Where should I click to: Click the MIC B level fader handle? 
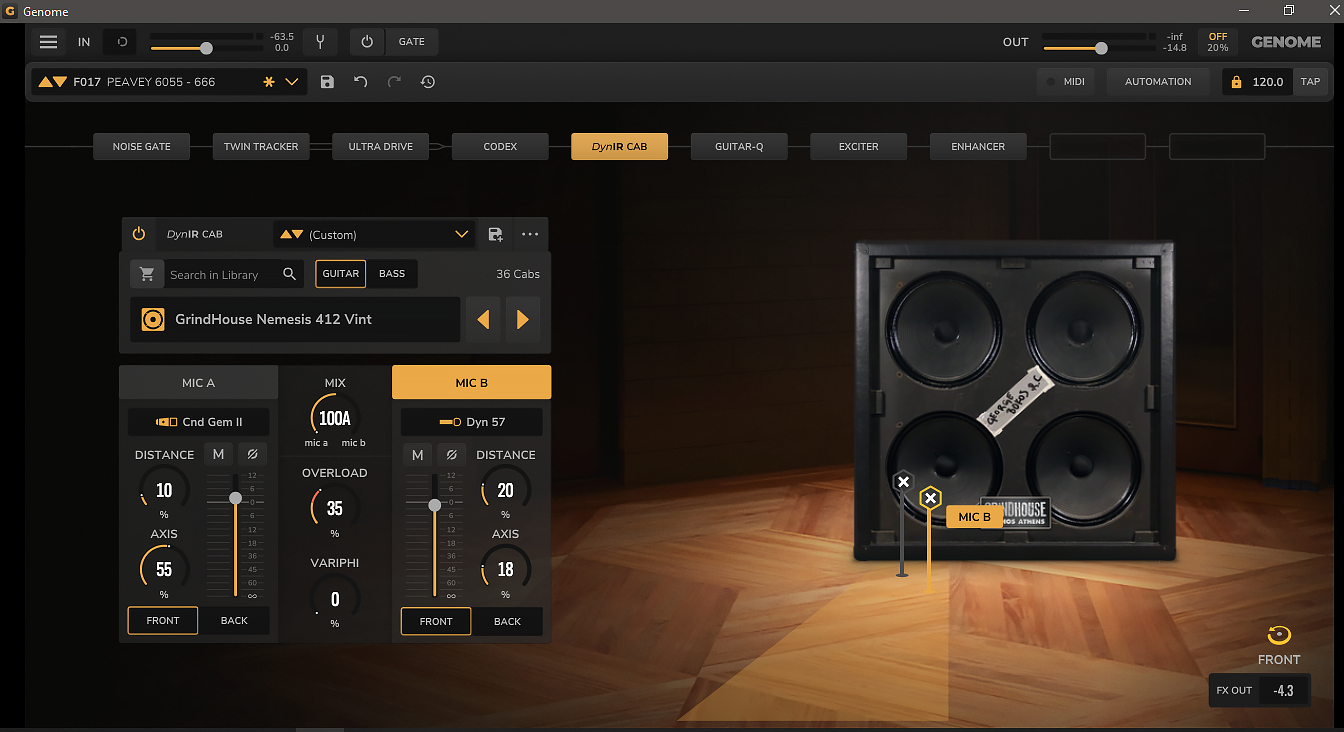tap(435, 505)
